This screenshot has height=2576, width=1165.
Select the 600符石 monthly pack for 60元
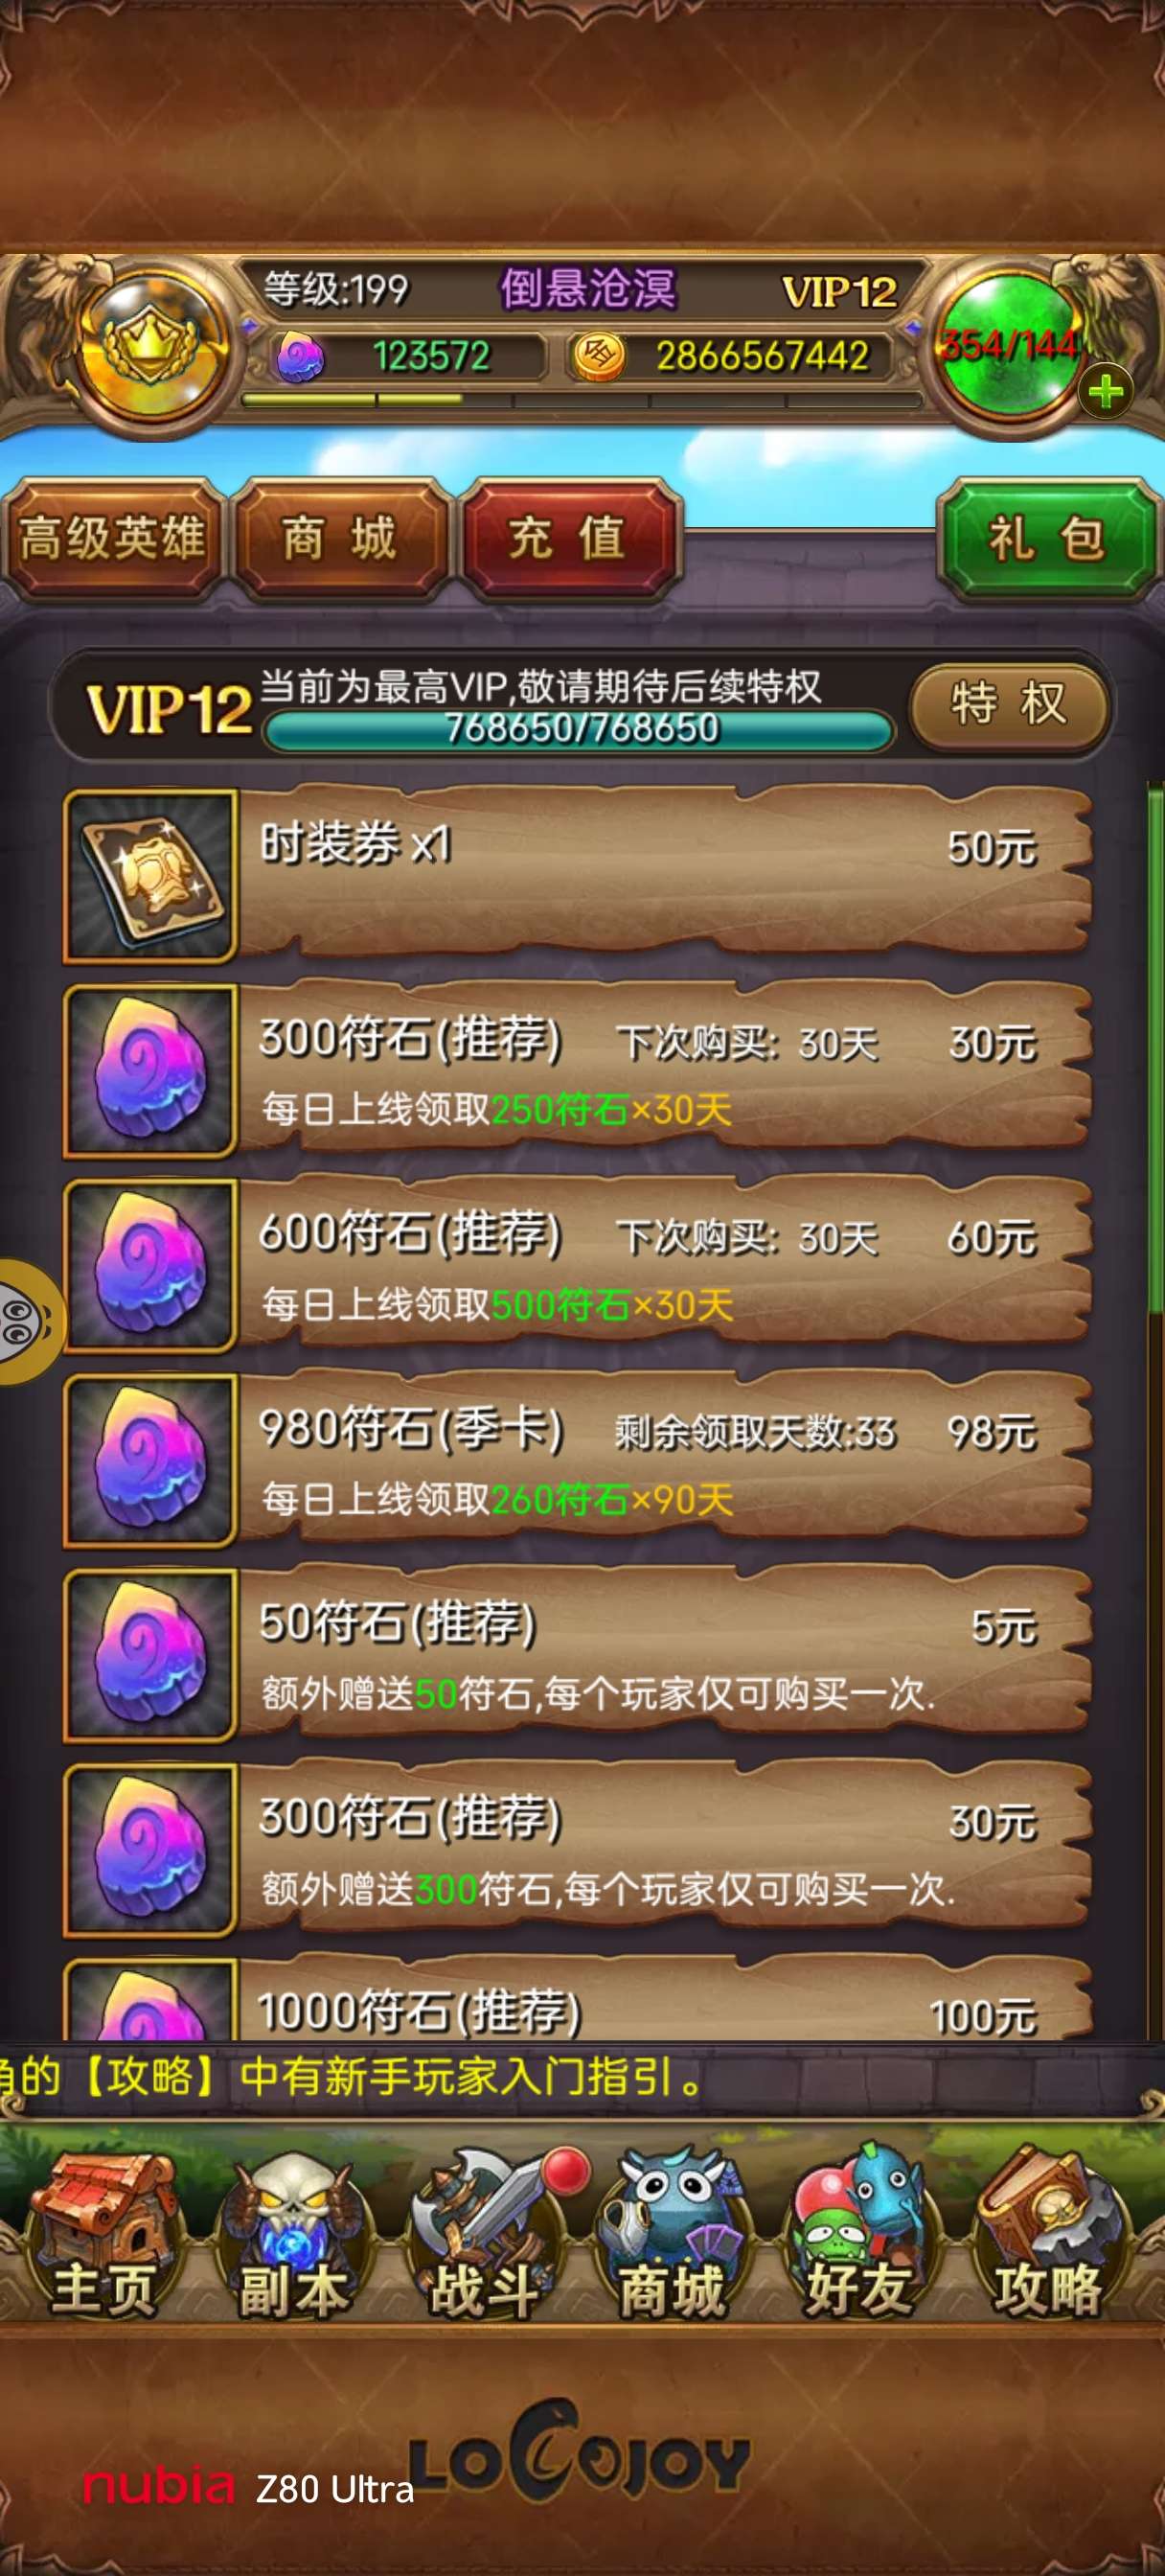(x=577, y=1265)
